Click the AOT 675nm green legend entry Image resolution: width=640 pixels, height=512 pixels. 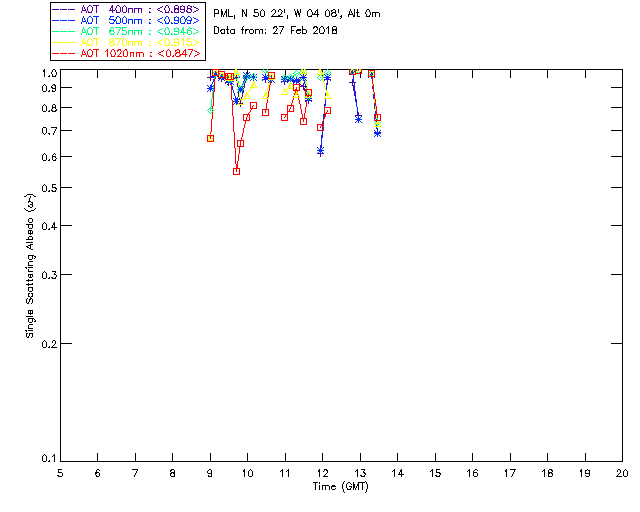coord(126,31)
